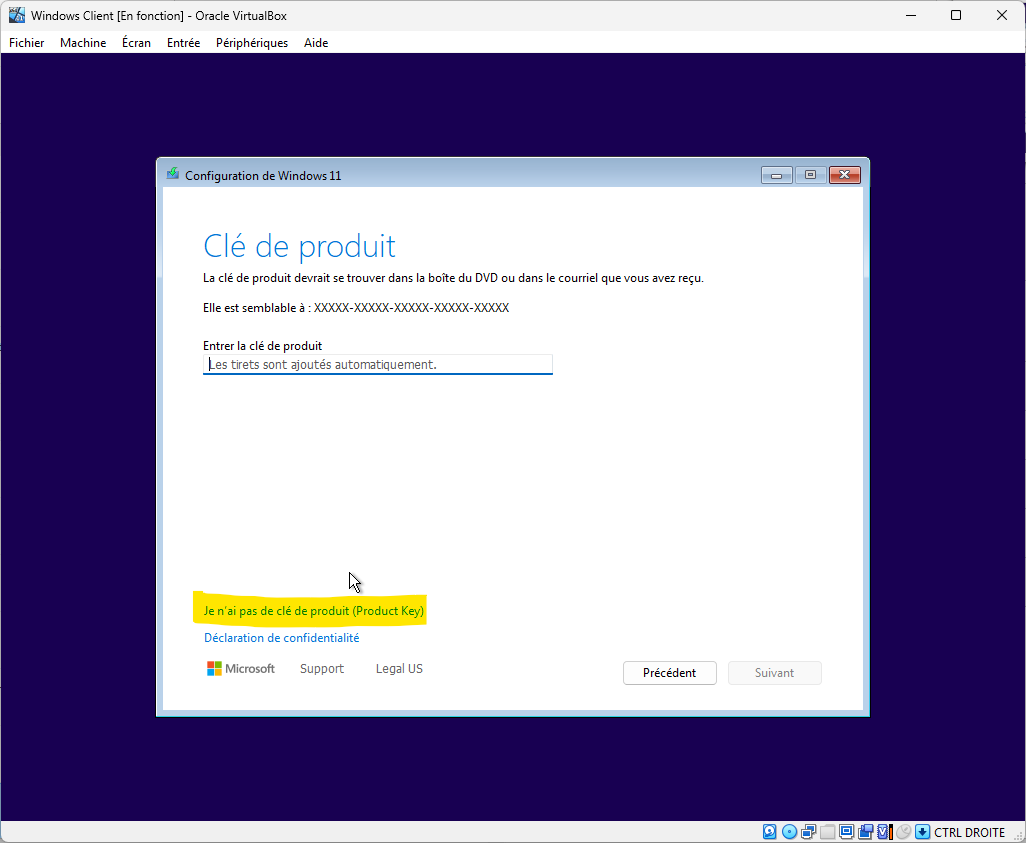The height and width of the screenshot is (843, 1026).
Task: Click the "Clé de produit" heading
Action: coord(299,246)
